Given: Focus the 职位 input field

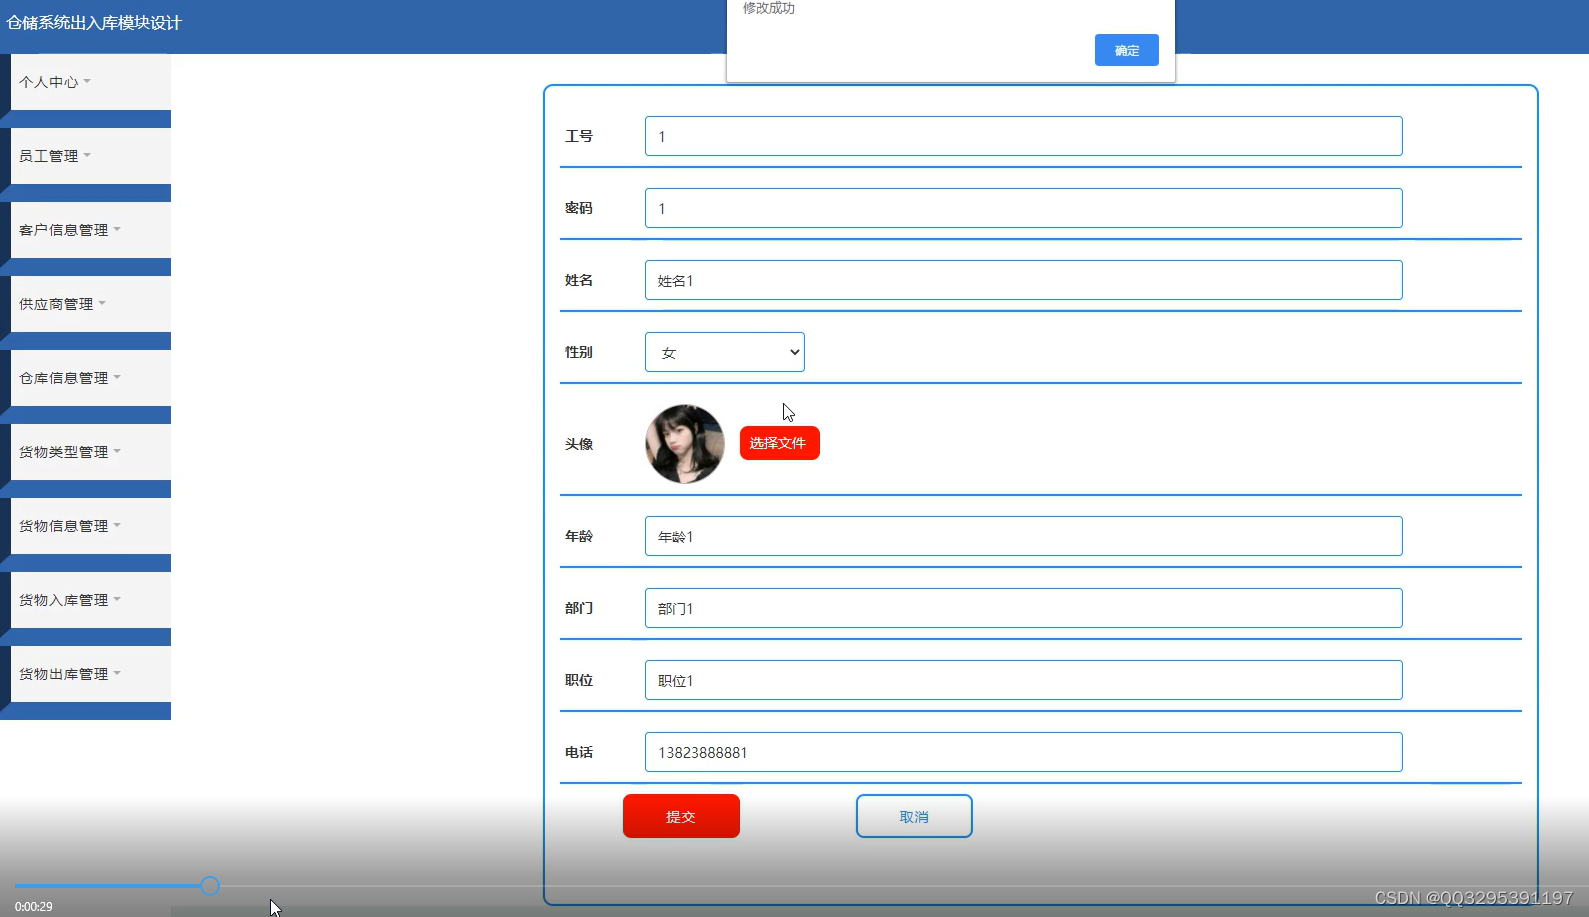Looking at the screenshot, I should (x=1023, y=680).
